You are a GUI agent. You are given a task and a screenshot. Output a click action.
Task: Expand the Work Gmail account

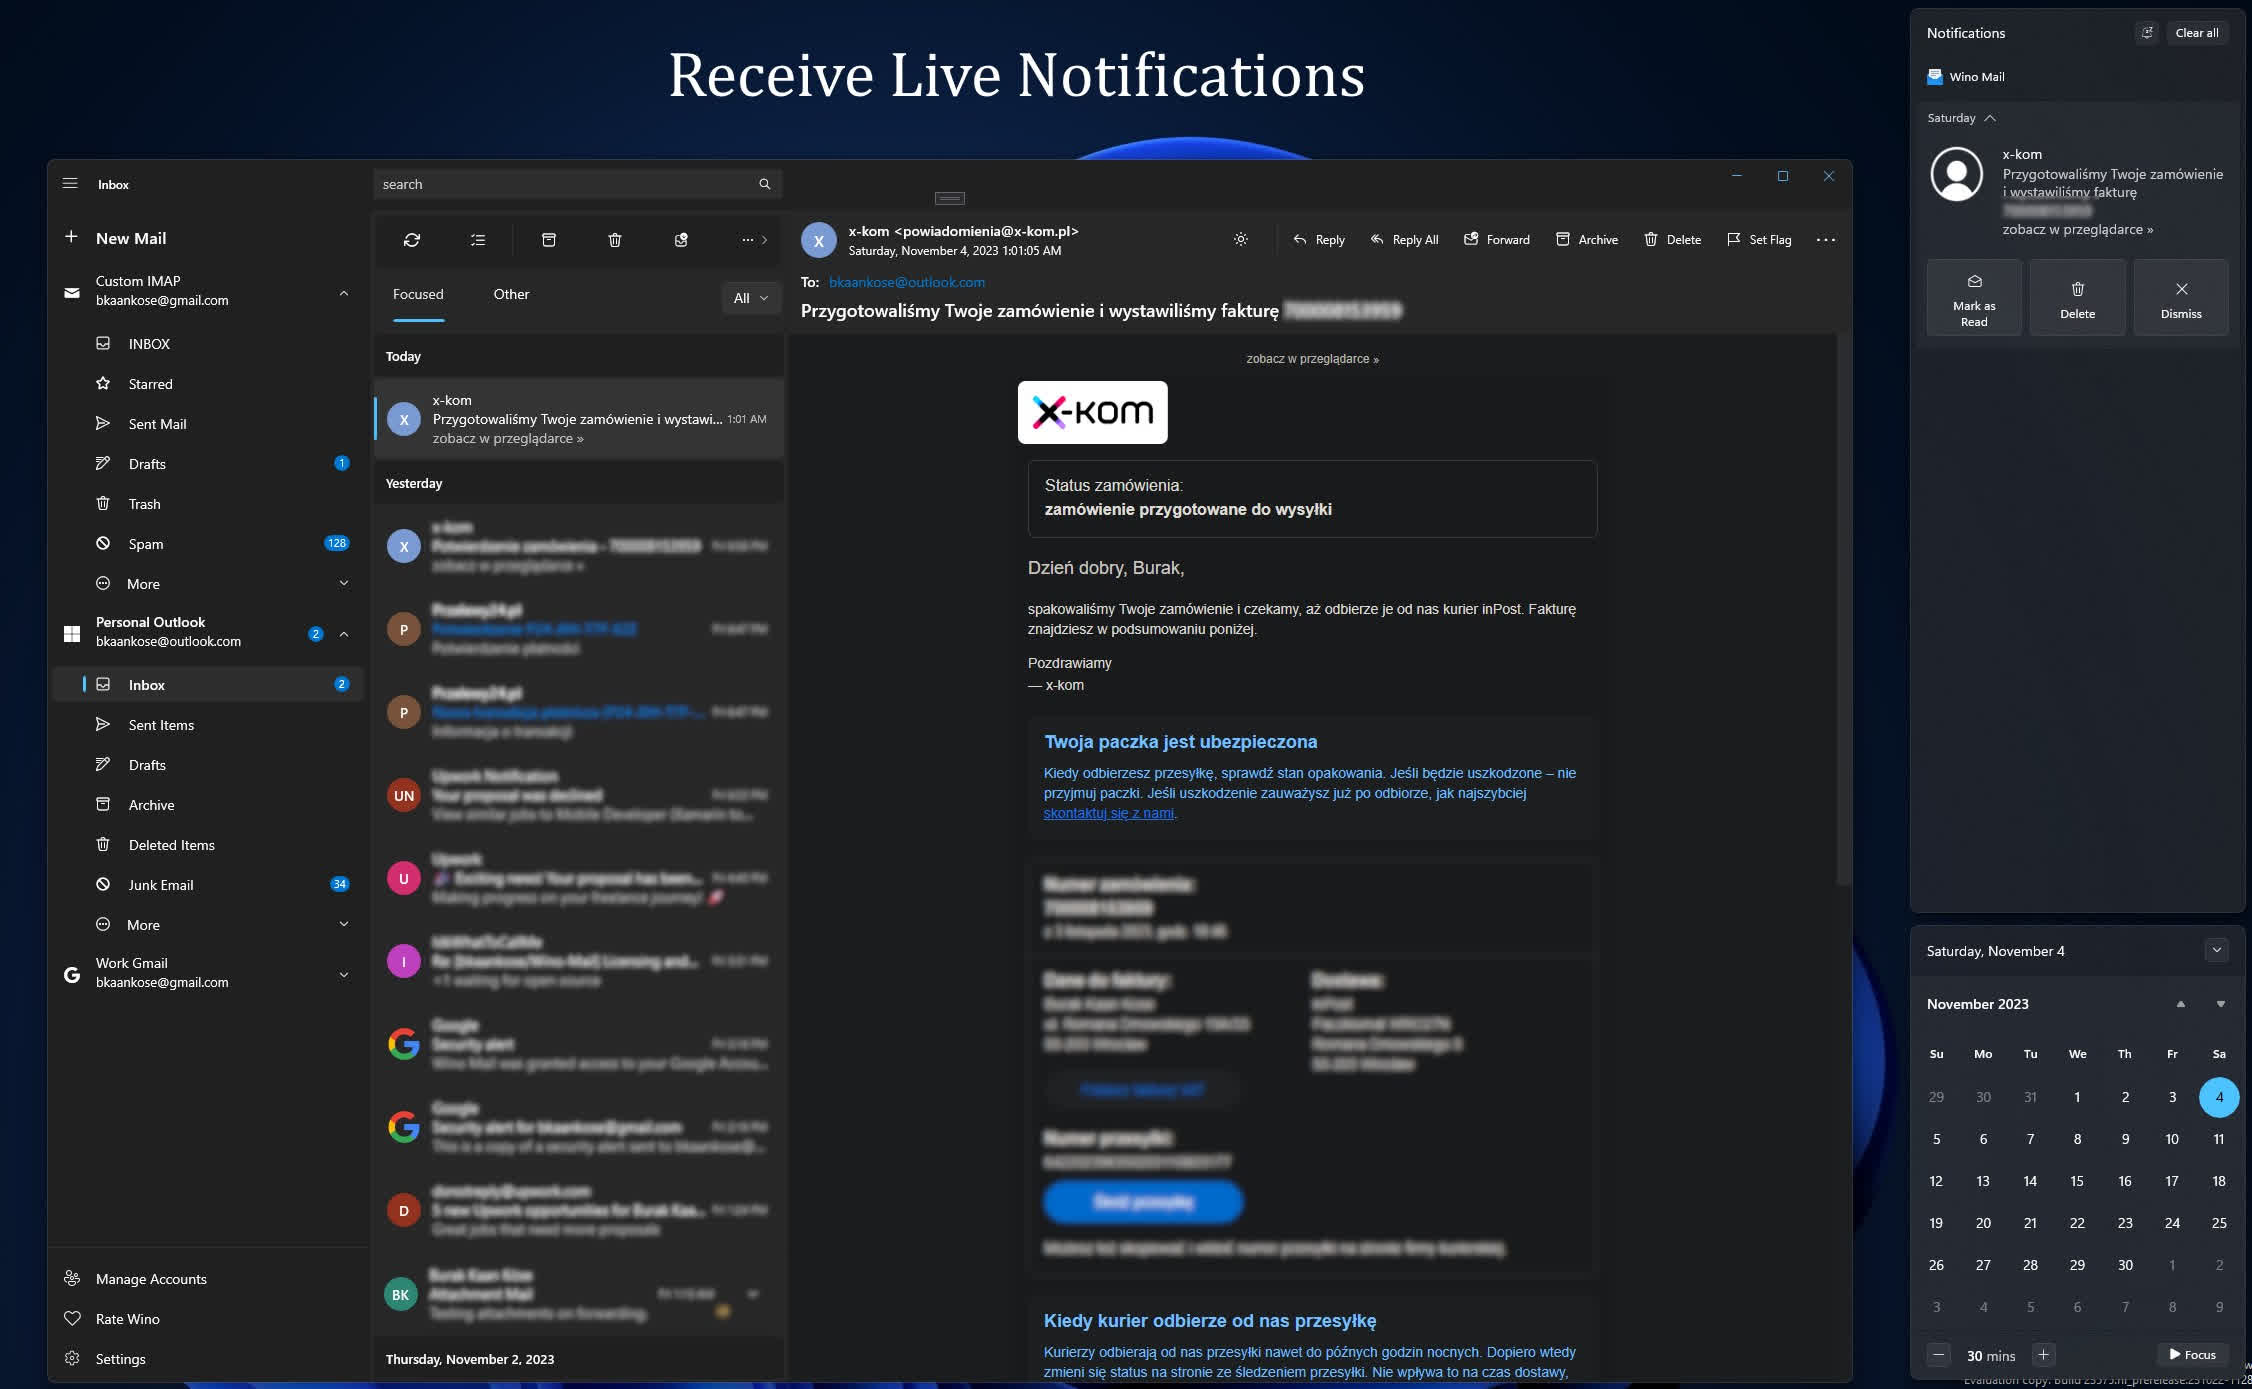[344, 974]
